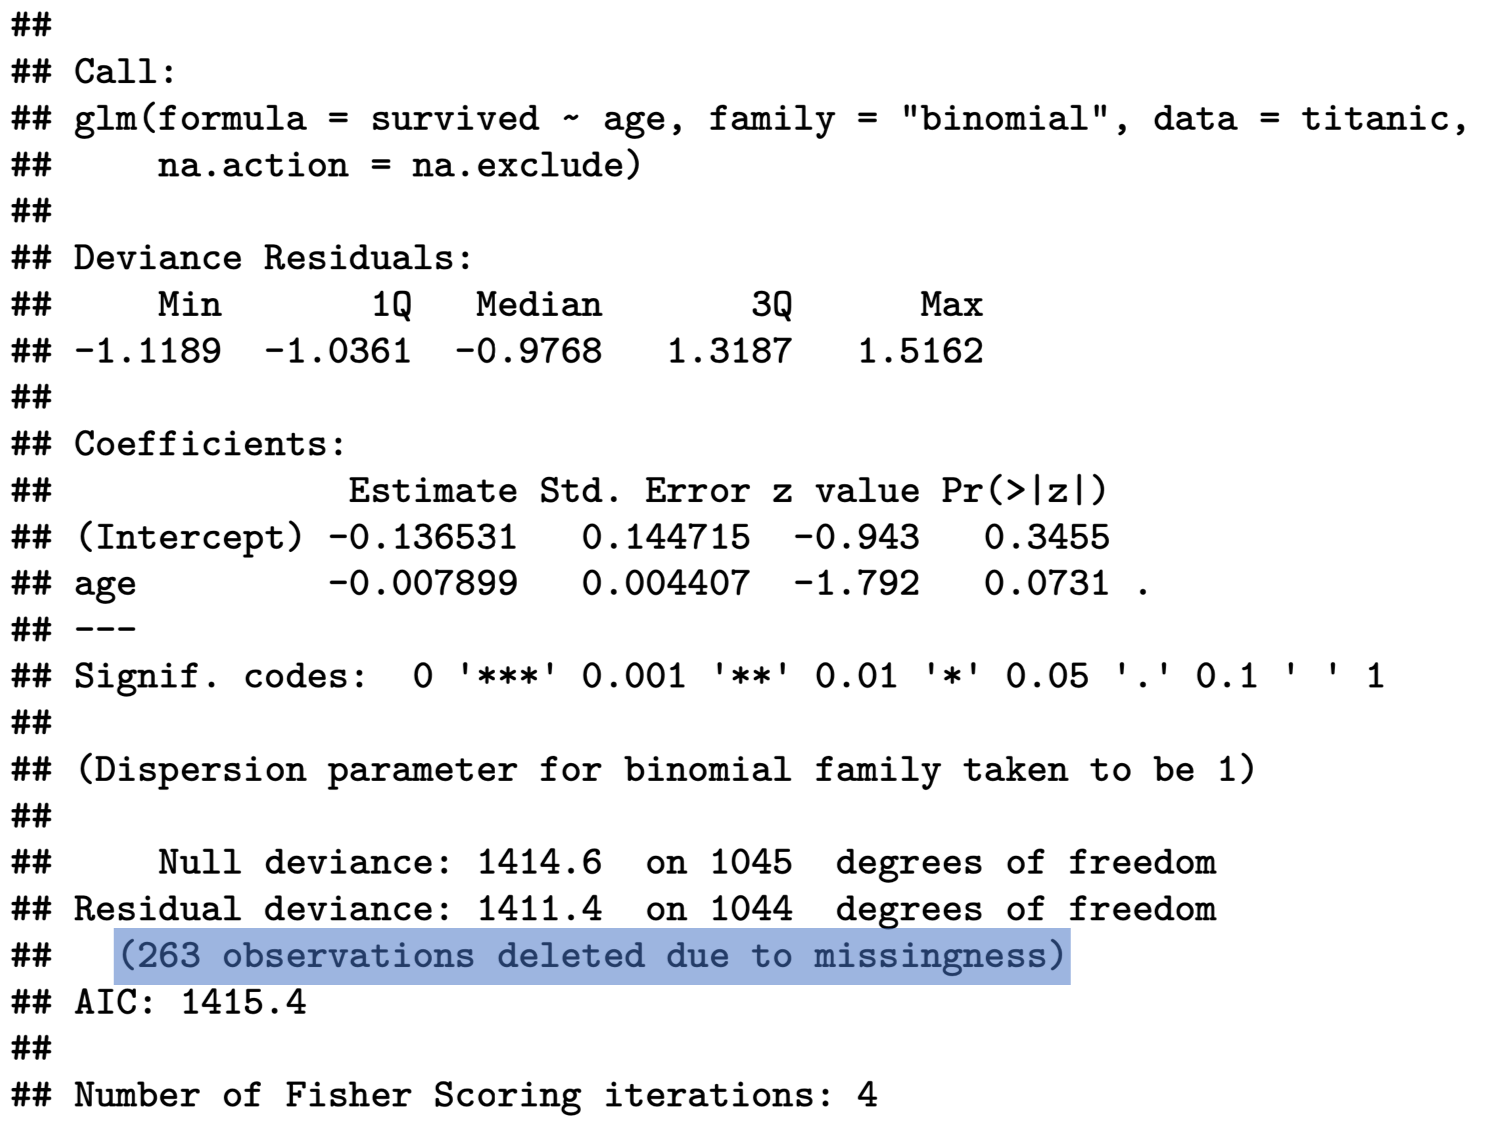
Task: Click the highlighted "263 observations deleted" line
Action: tap(591, 956)
